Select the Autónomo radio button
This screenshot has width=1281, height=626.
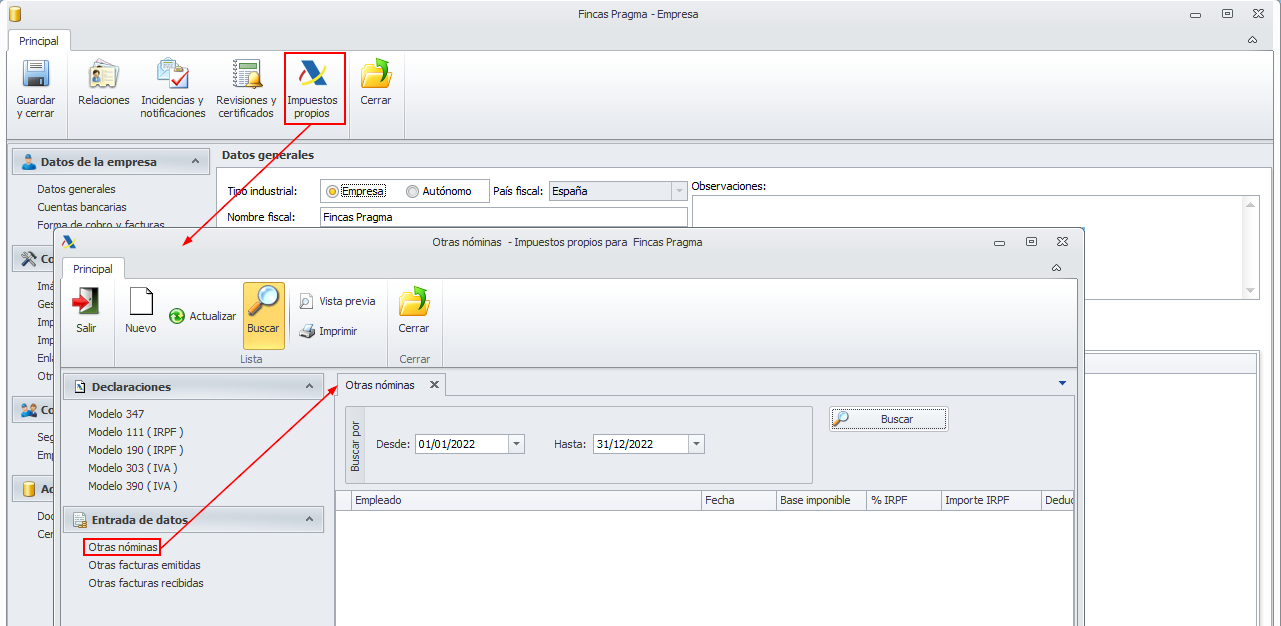pyautogui.click(x=412, y=191)
